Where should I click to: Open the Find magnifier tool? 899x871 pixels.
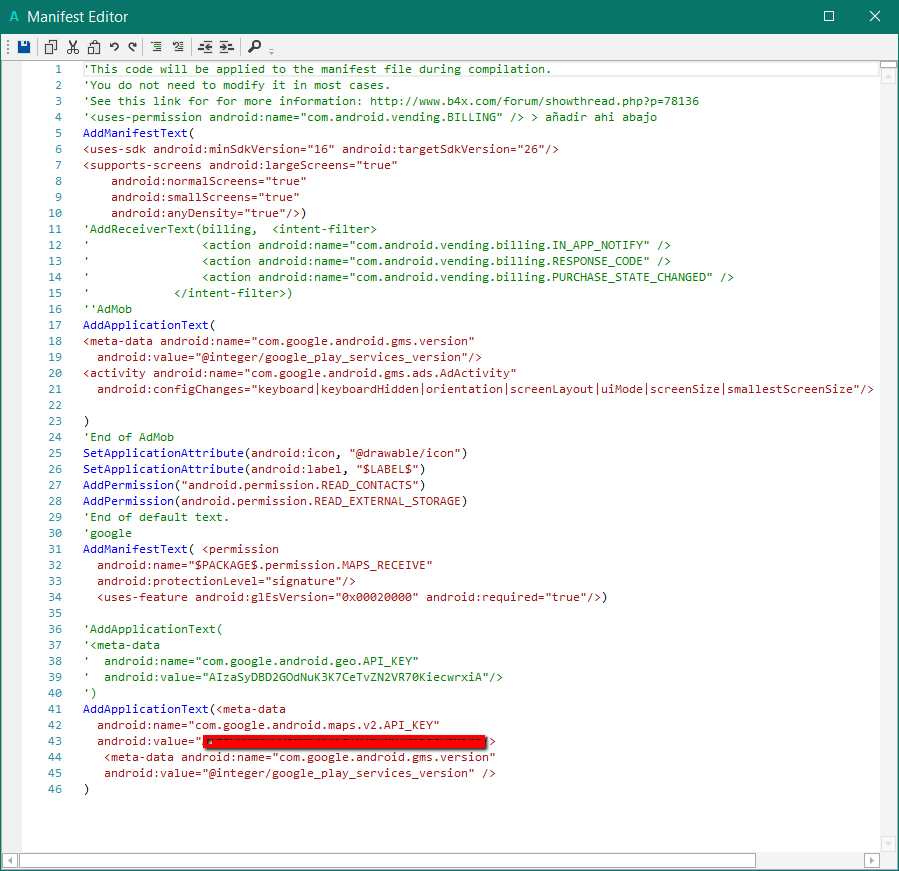click(x=255, y=47)
